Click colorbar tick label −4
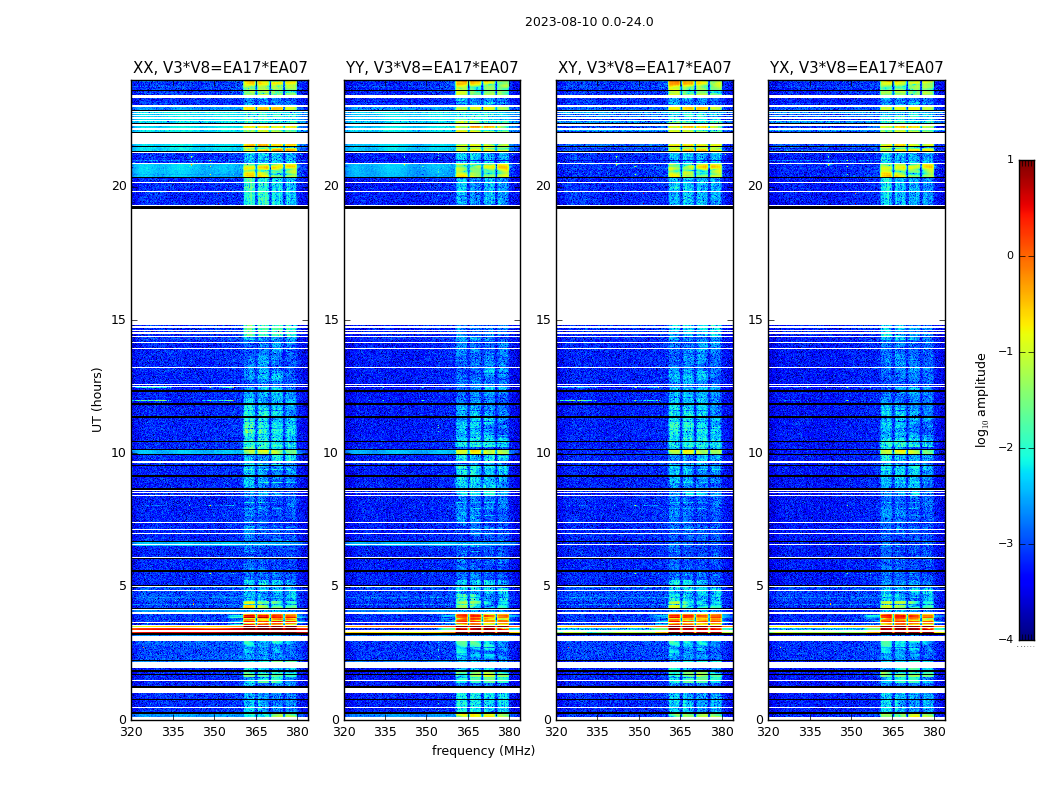 click(1006, 639)
